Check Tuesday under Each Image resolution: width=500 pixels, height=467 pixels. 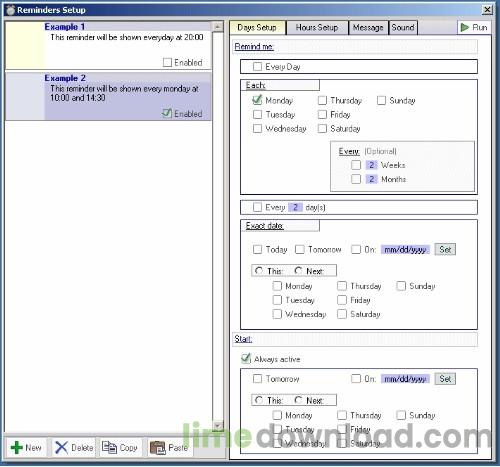[x=257, y=114]
